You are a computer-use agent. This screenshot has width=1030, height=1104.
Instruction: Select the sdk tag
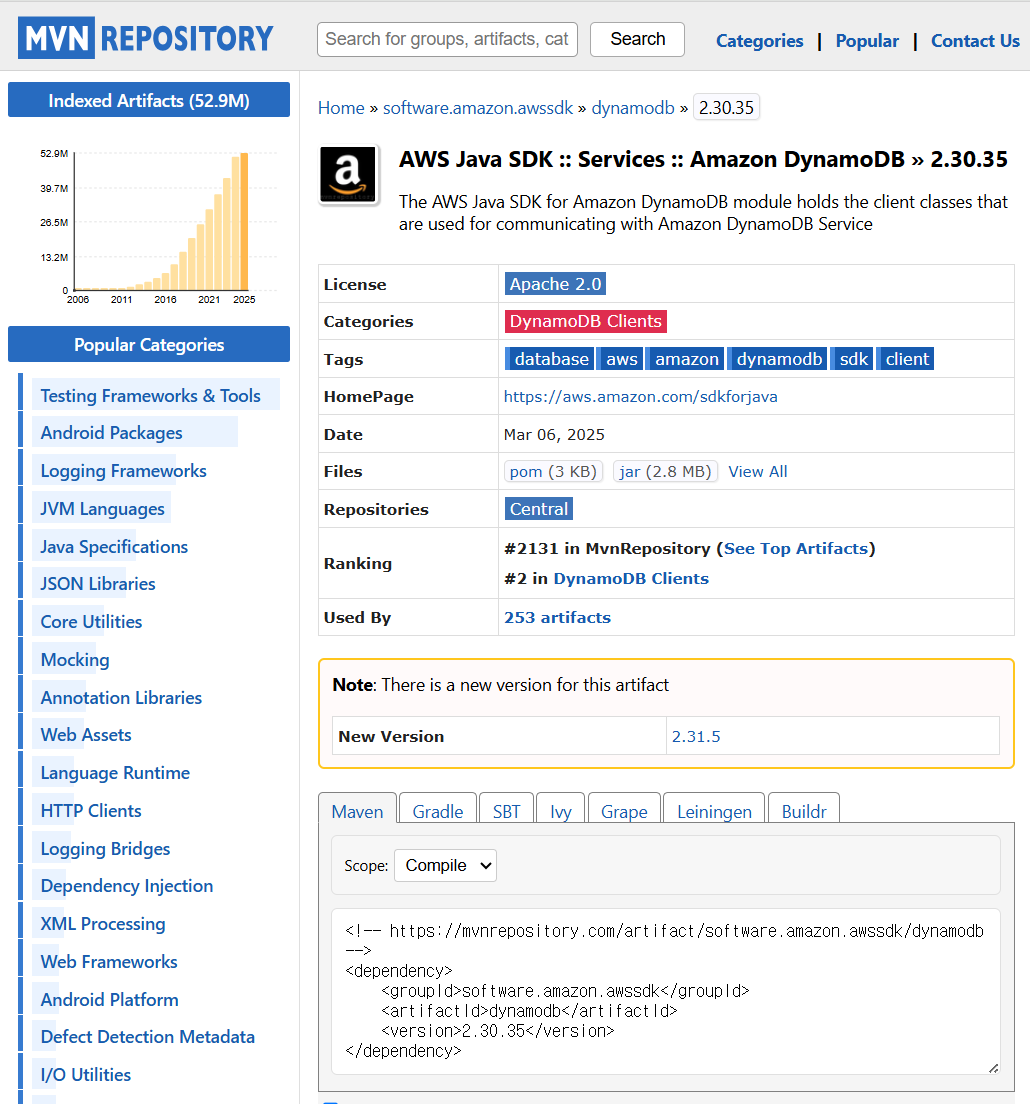[x=853, y=359]
